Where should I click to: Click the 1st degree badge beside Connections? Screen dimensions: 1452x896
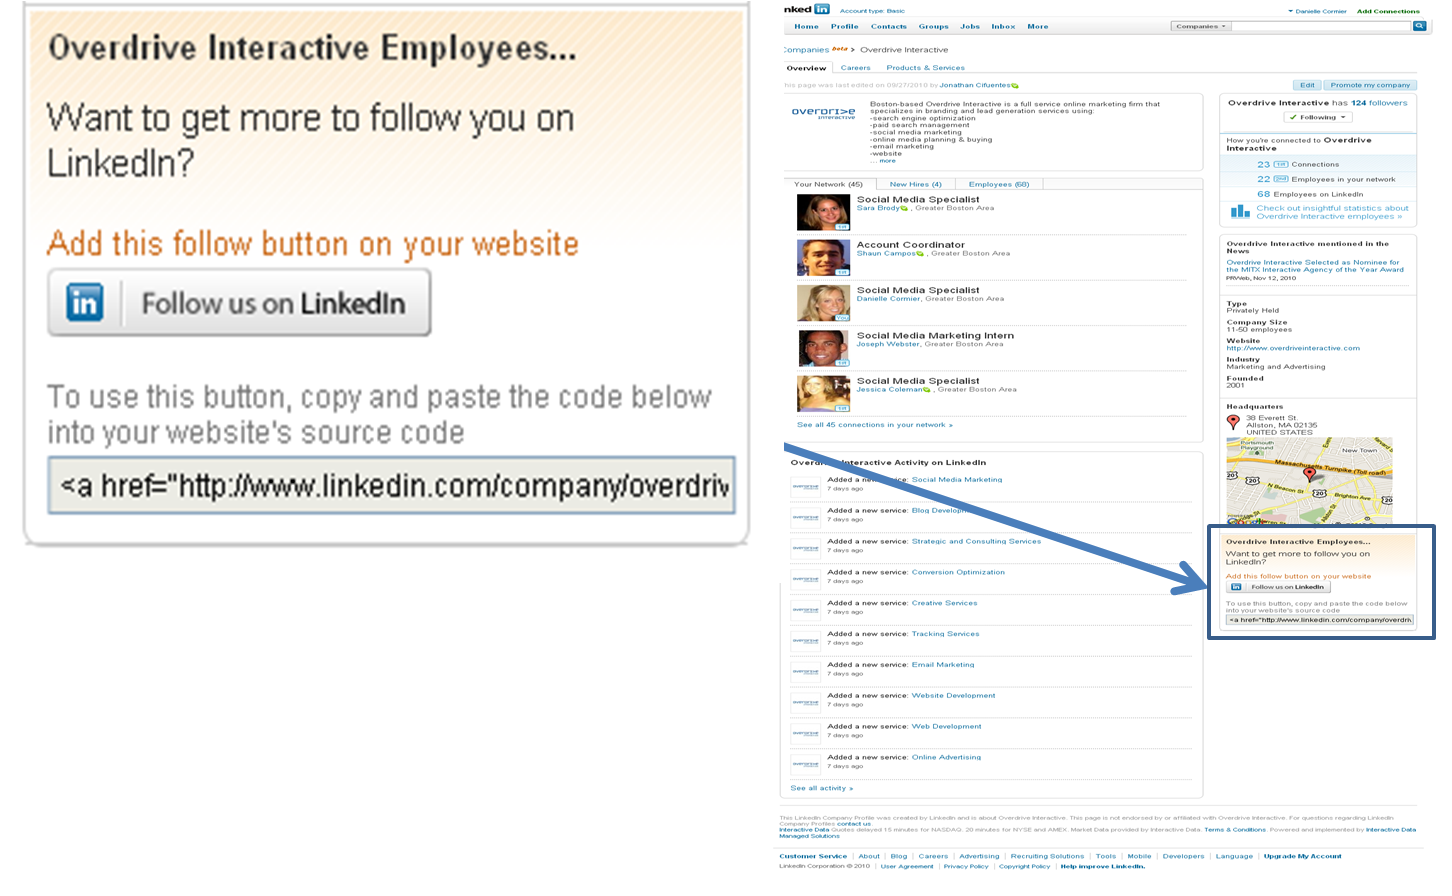coord(1280,164)
